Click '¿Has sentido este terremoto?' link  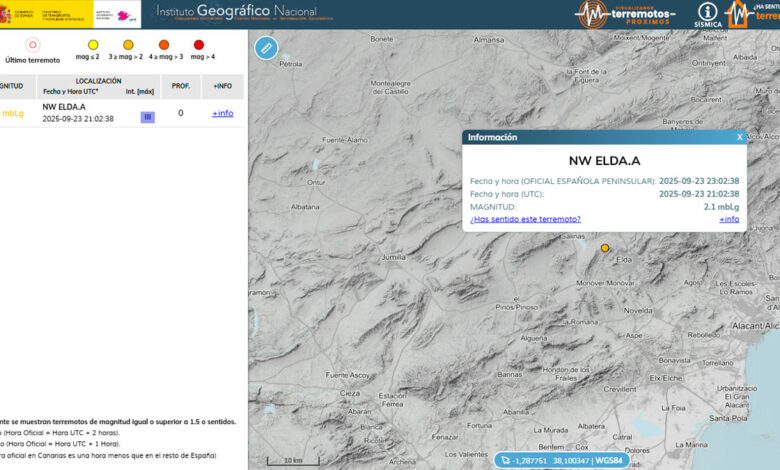525,219
